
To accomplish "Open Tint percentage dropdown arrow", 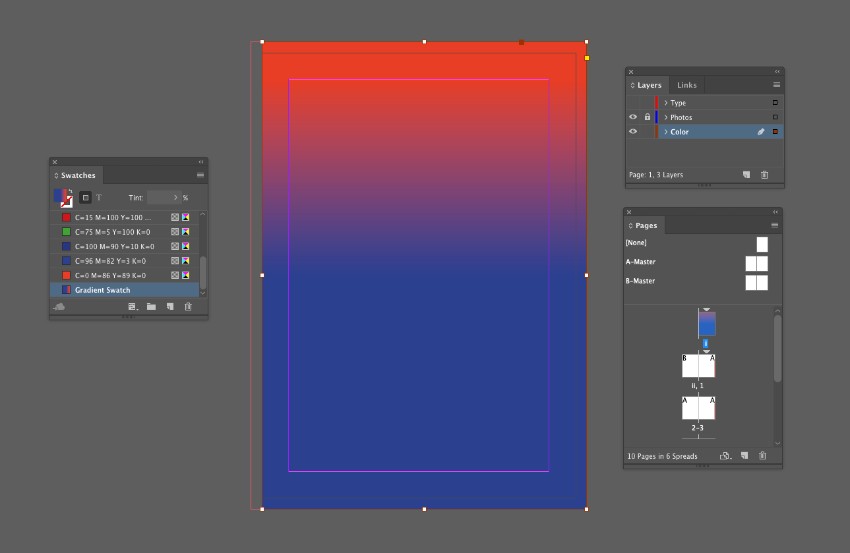I will click(176, 197).
